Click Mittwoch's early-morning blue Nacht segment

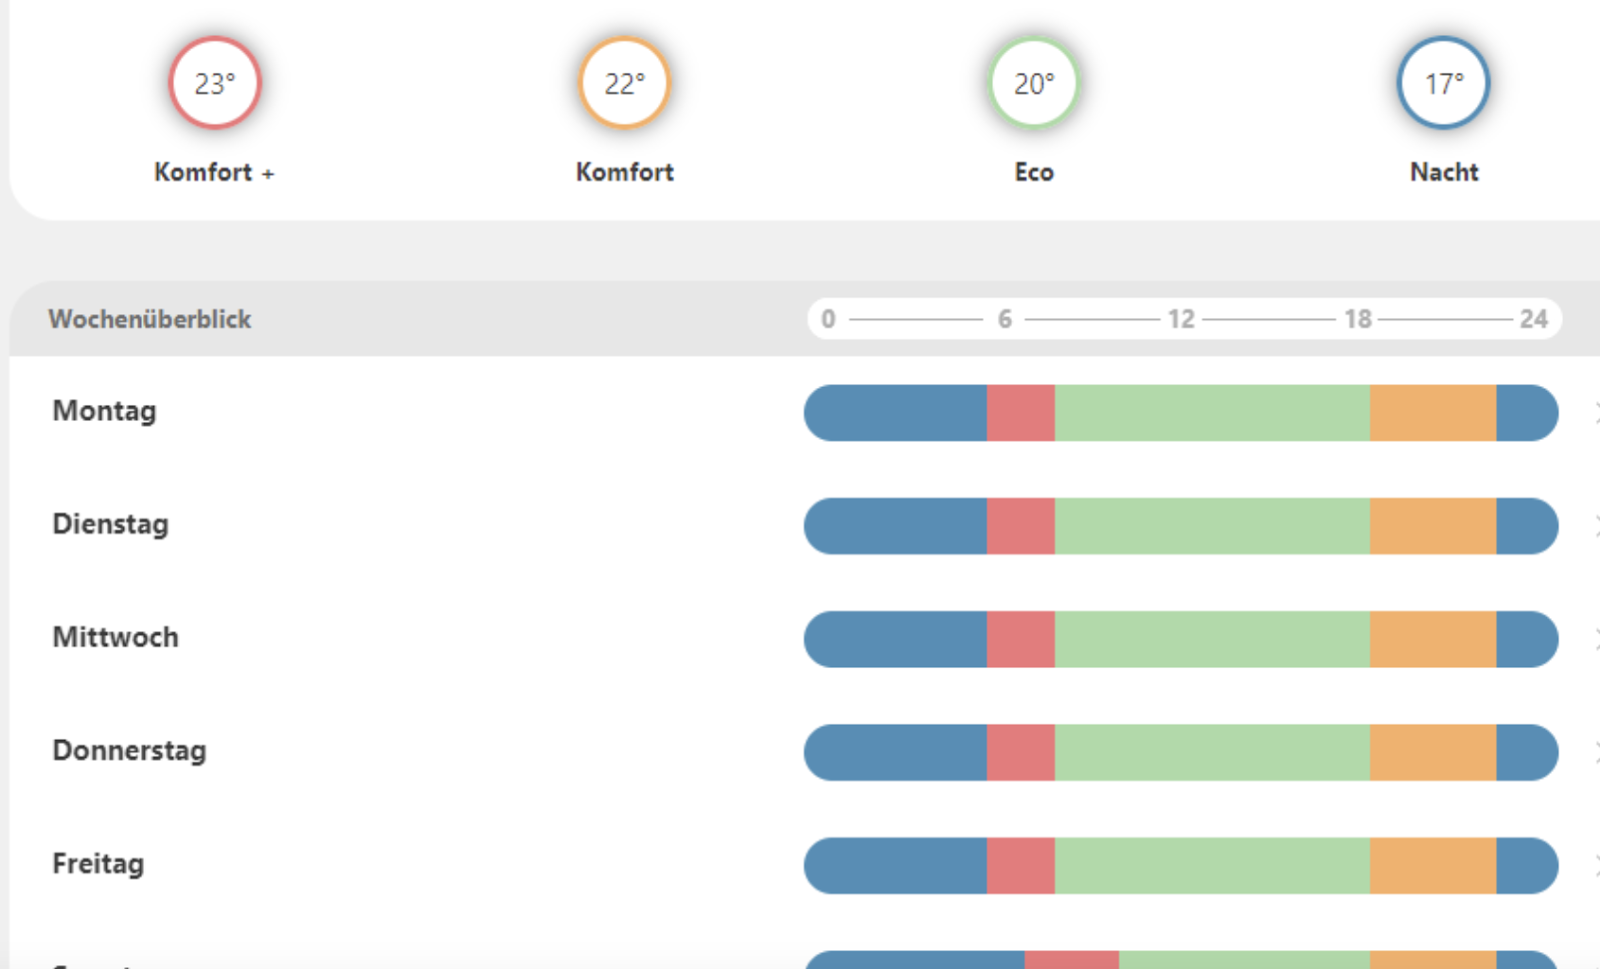pos(896,639)
